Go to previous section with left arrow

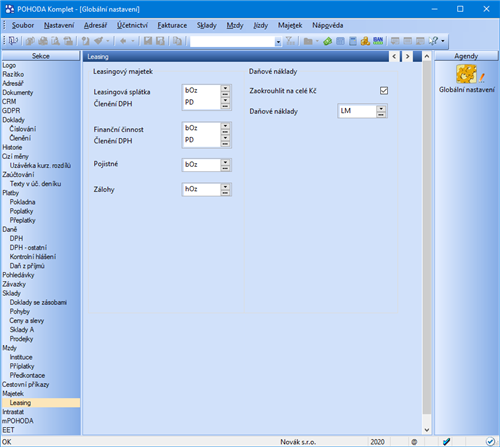coord(394,56)
